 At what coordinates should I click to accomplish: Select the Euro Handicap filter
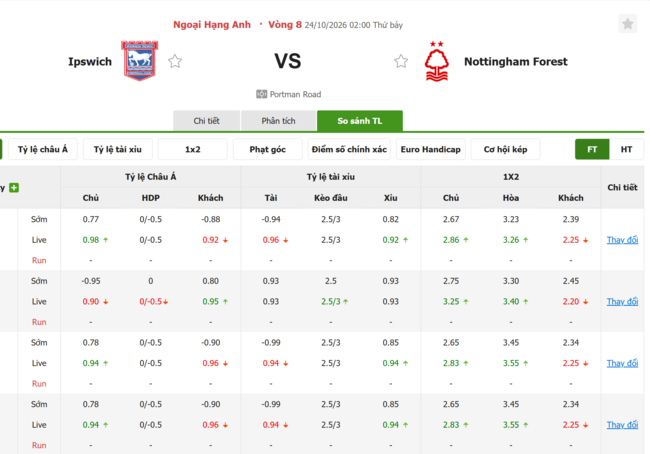431,149
